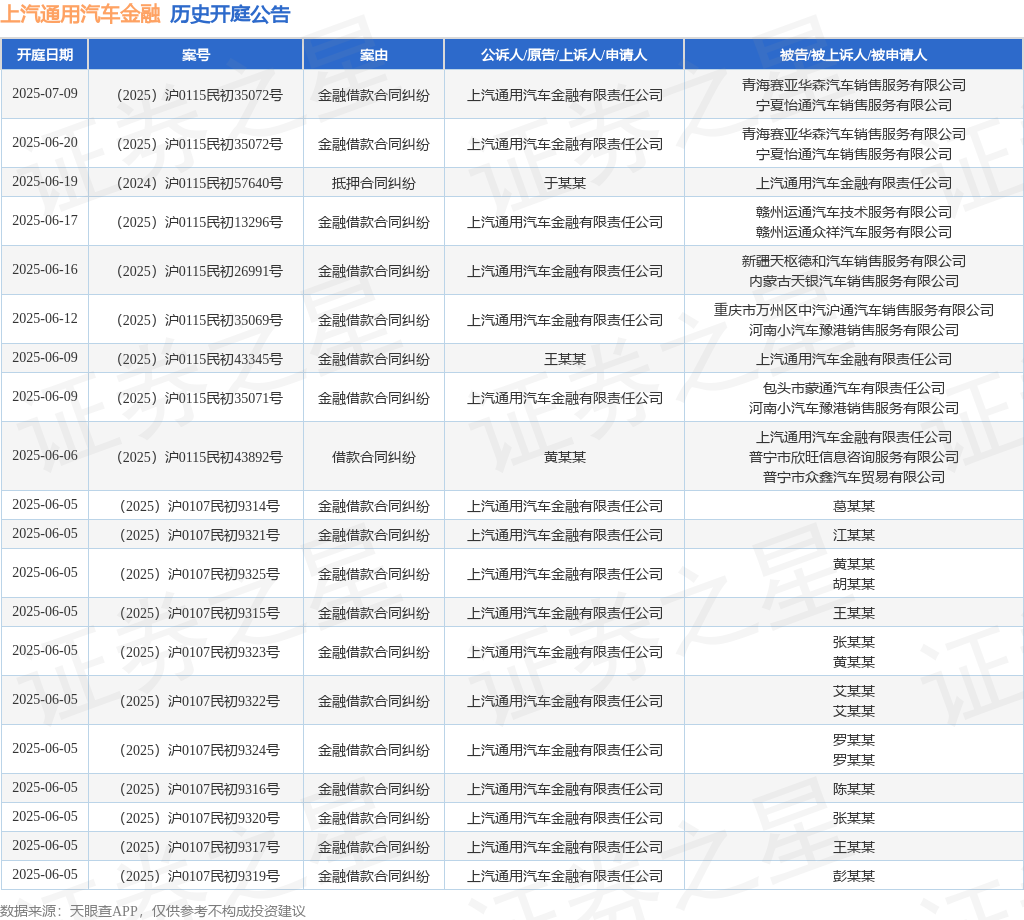Image resolution: width=1024 pixels, height=920 pixels.
Task: Select the date 2025-06-16
Action: 44,270
